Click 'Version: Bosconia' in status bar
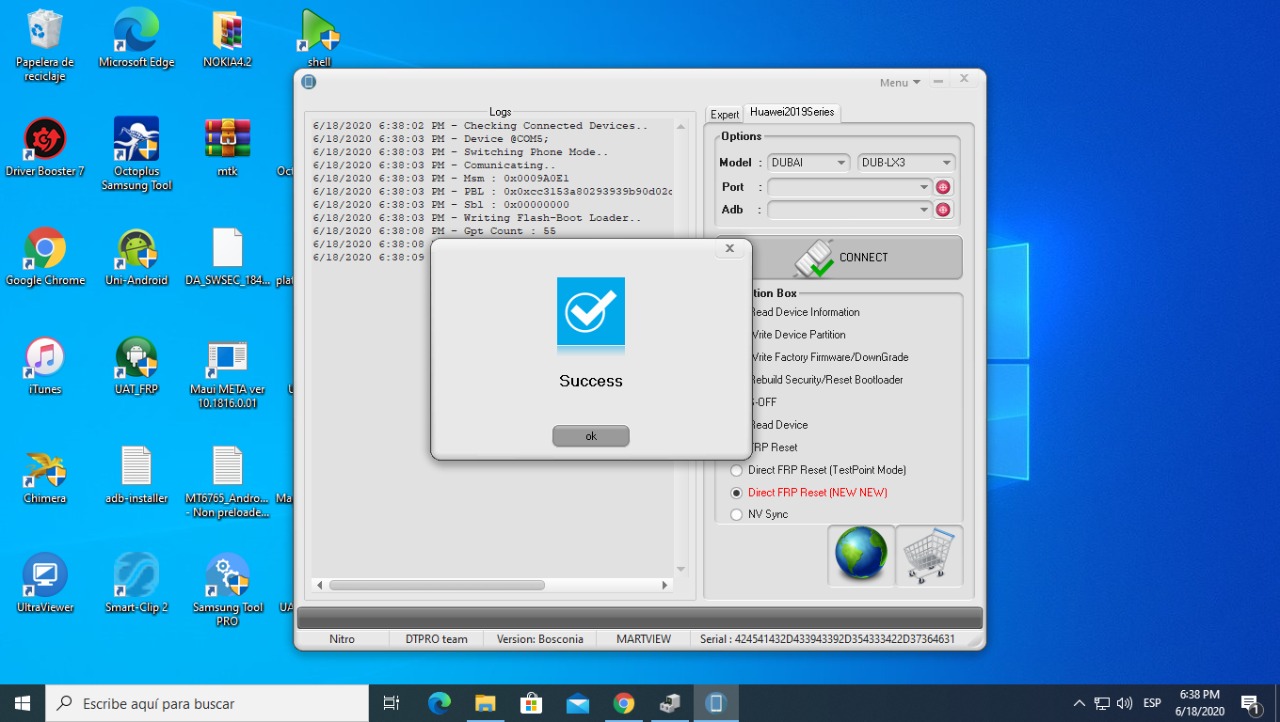Screen dimensions: 1280x722 [x=540, y=639]
